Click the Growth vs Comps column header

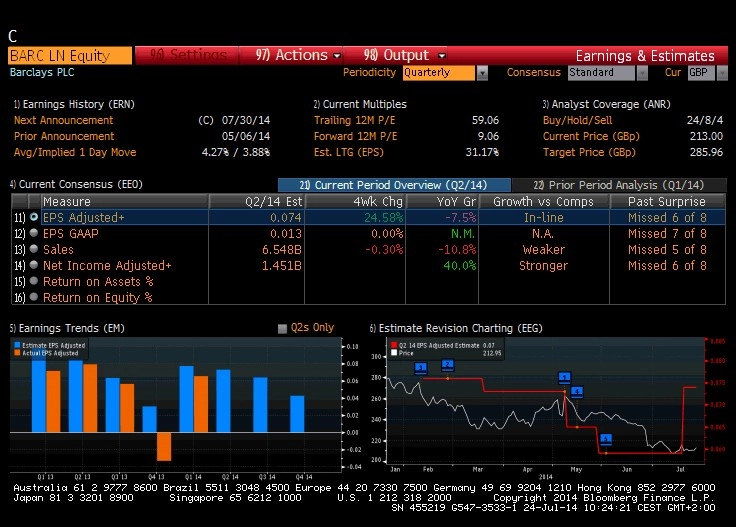[544, 201]
